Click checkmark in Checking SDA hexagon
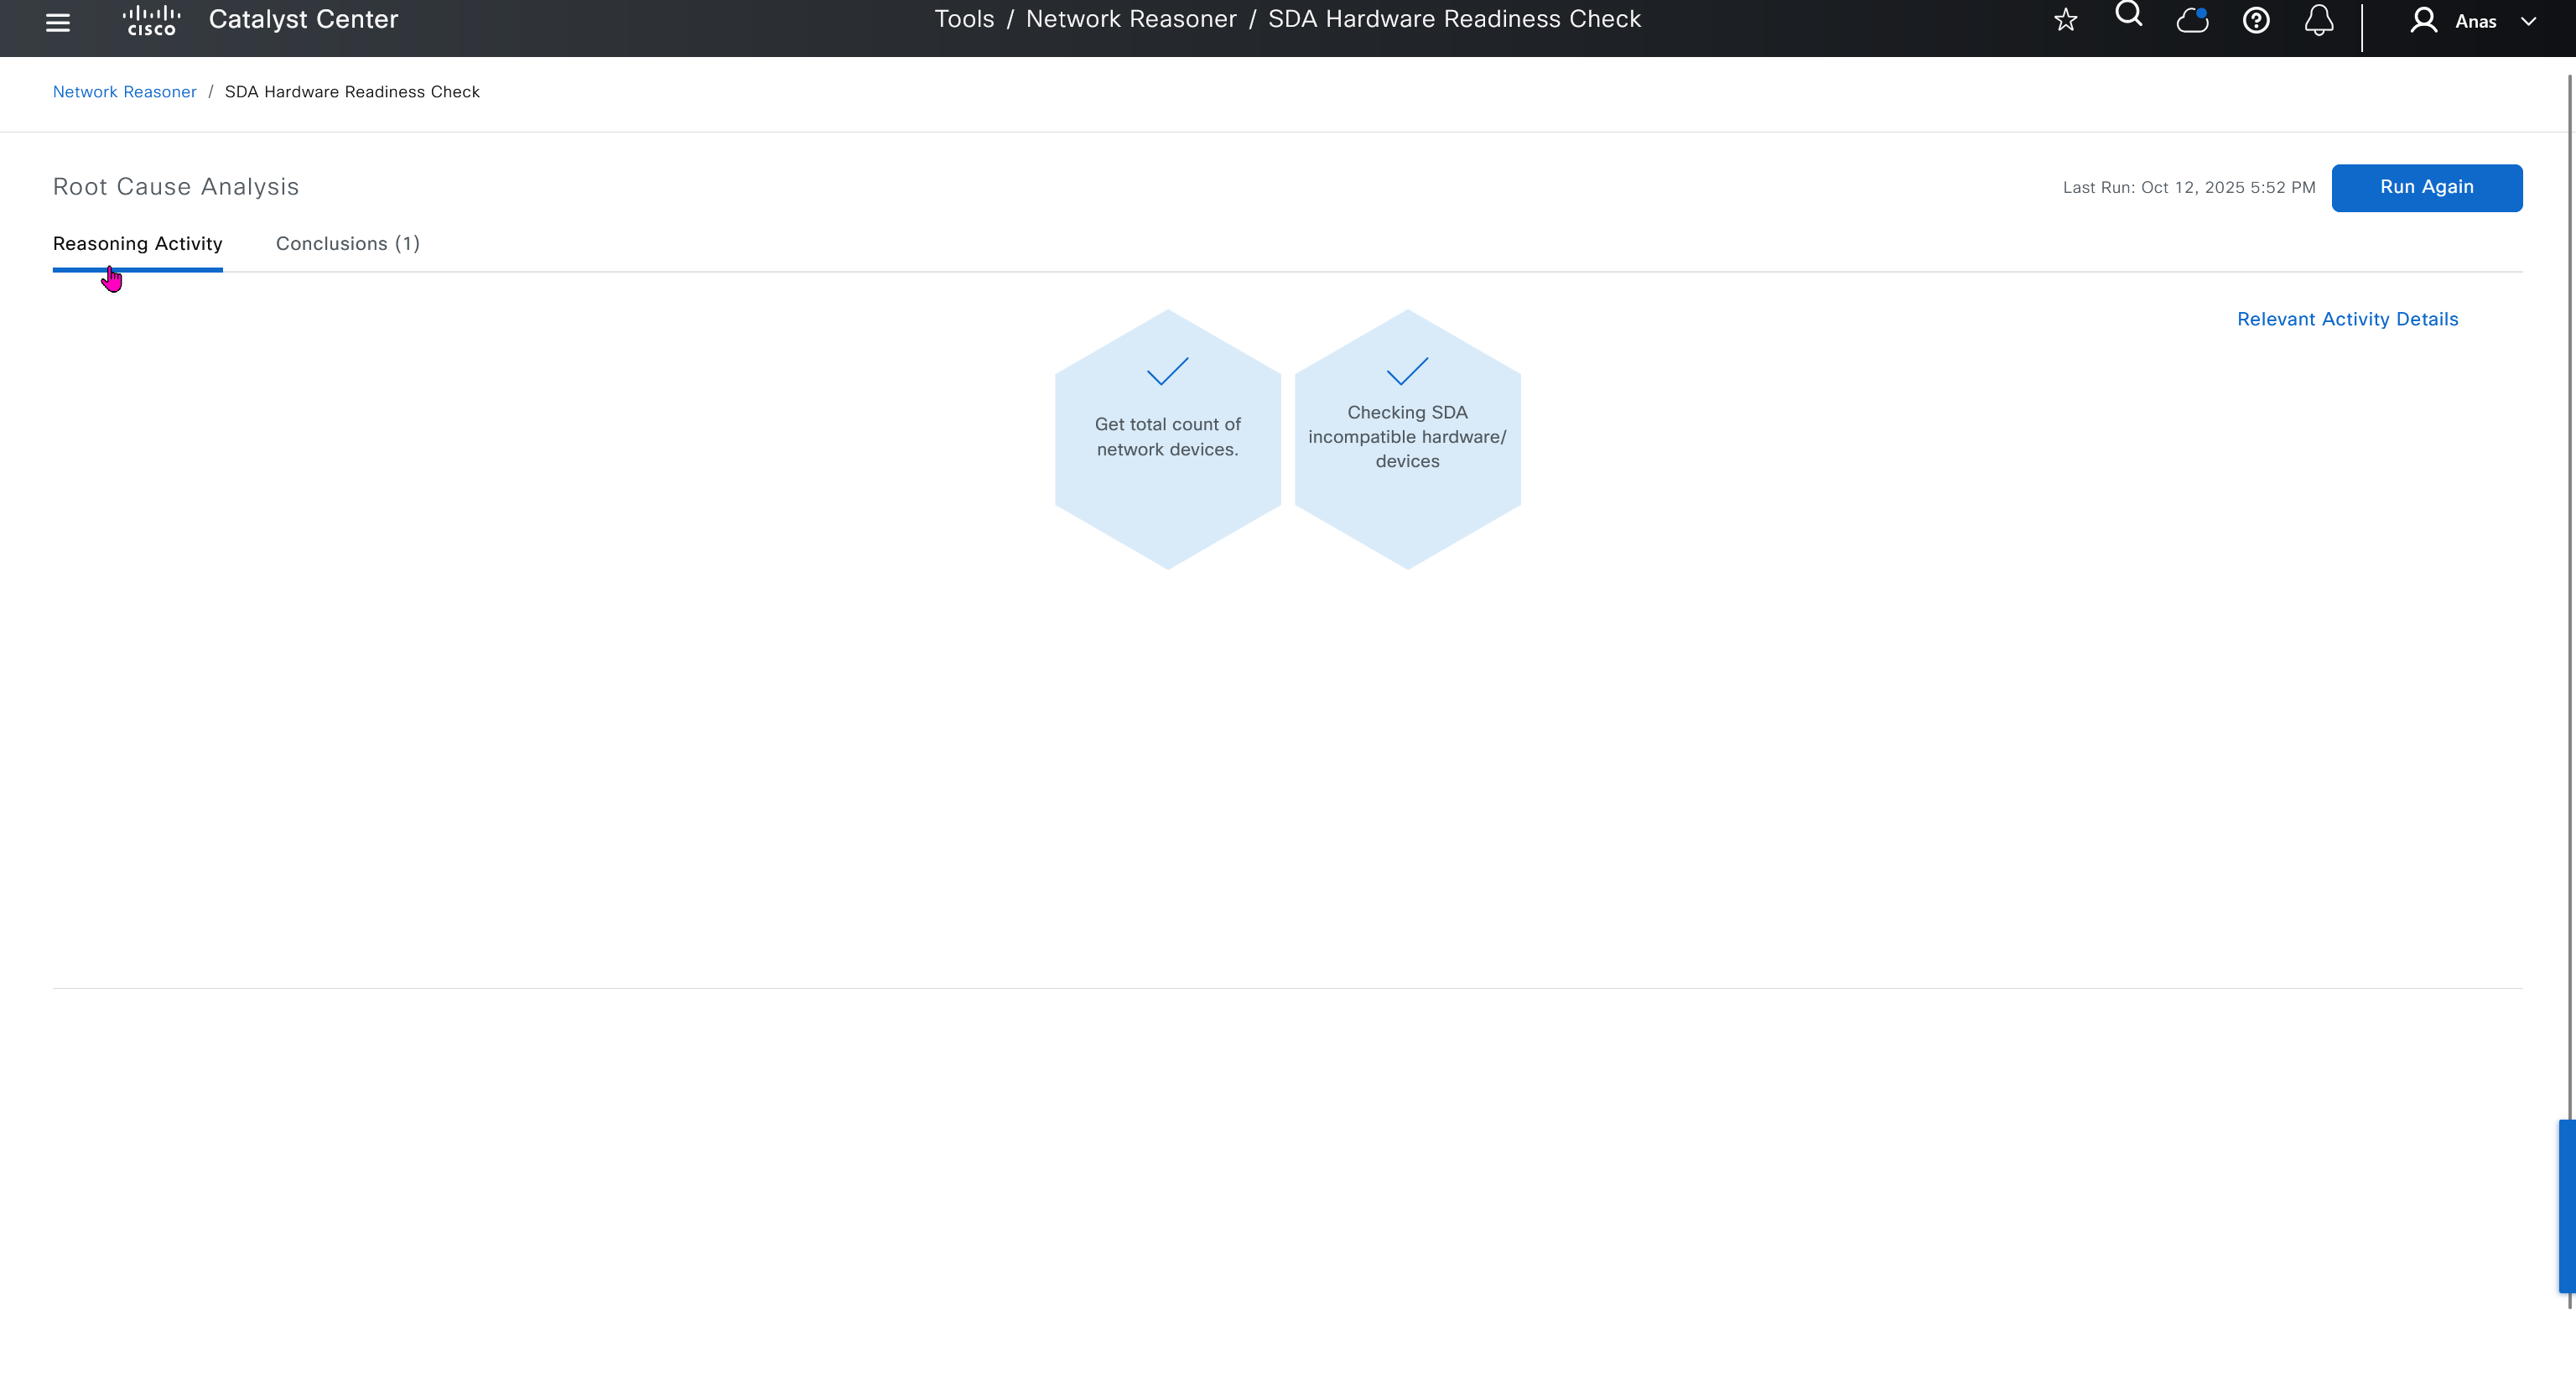The height and width of the screenshot is (1388, 2576). point(1407,372)
